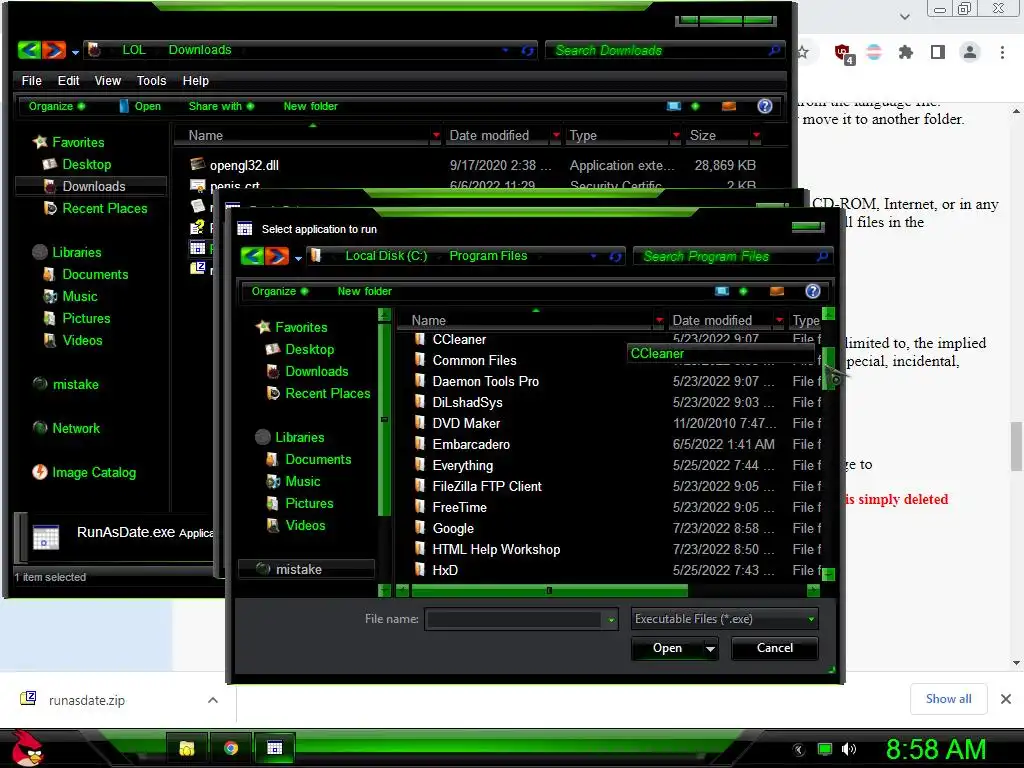Change view icon in Downloads Explorer toolbar

pos(674,106)
